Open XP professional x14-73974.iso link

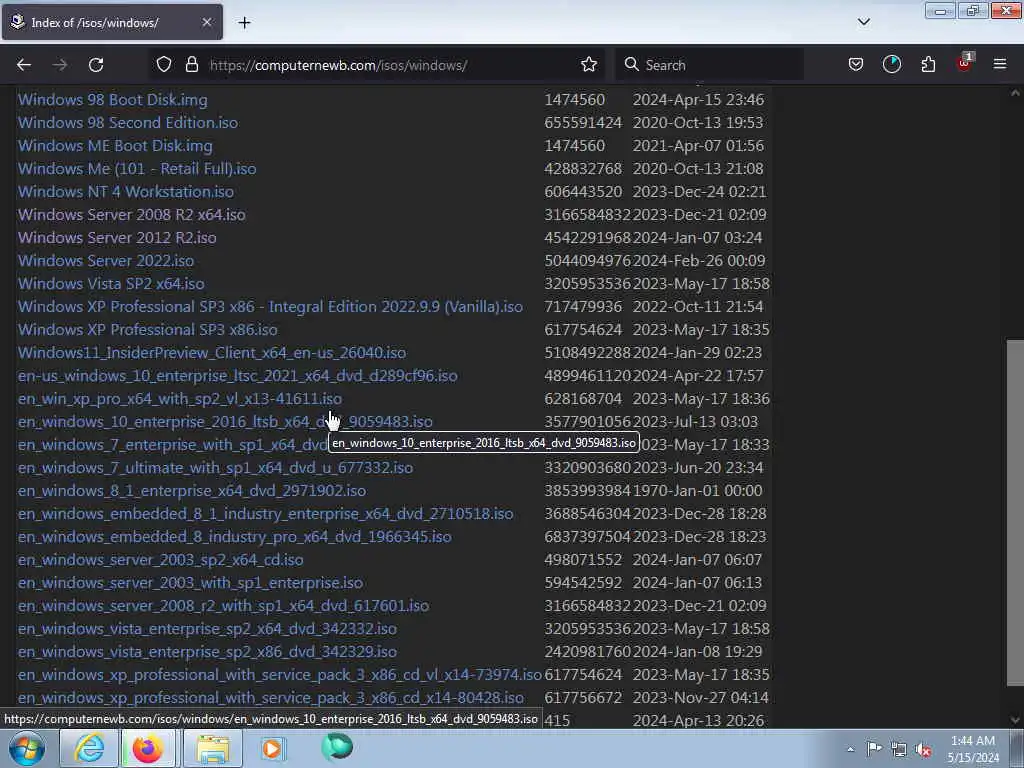coord(280,674)
